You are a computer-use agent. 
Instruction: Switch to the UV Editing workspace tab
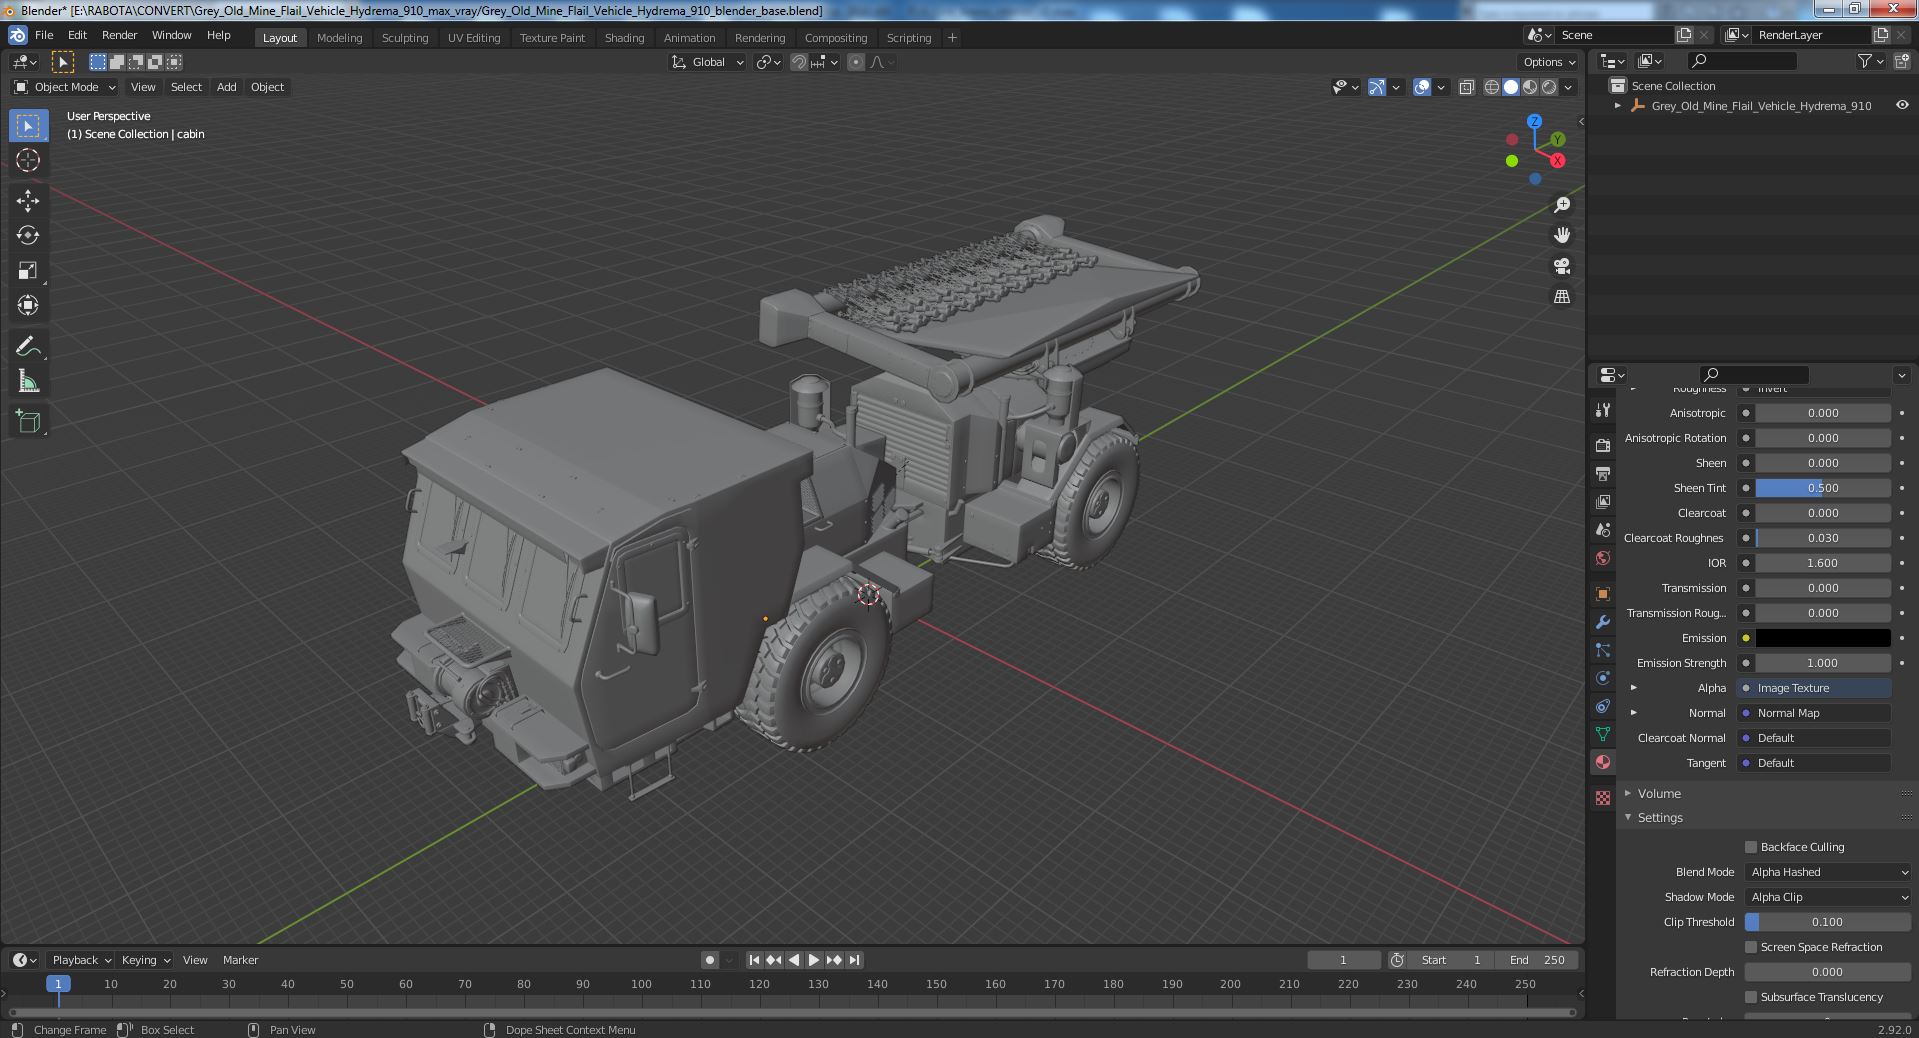[474, 38]
